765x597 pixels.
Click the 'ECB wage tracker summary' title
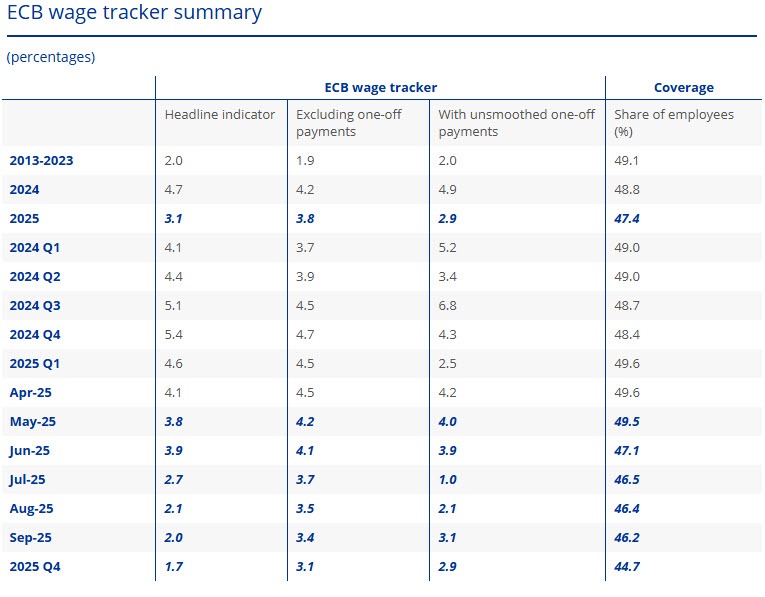click(134, 13)
